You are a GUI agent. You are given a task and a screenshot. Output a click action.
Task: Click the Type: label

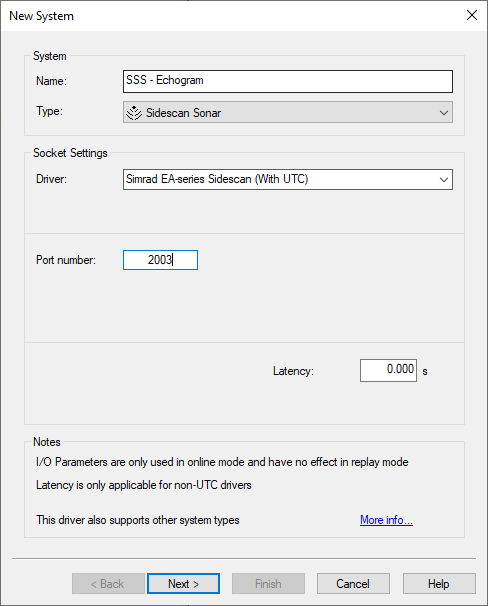(49, 111)
